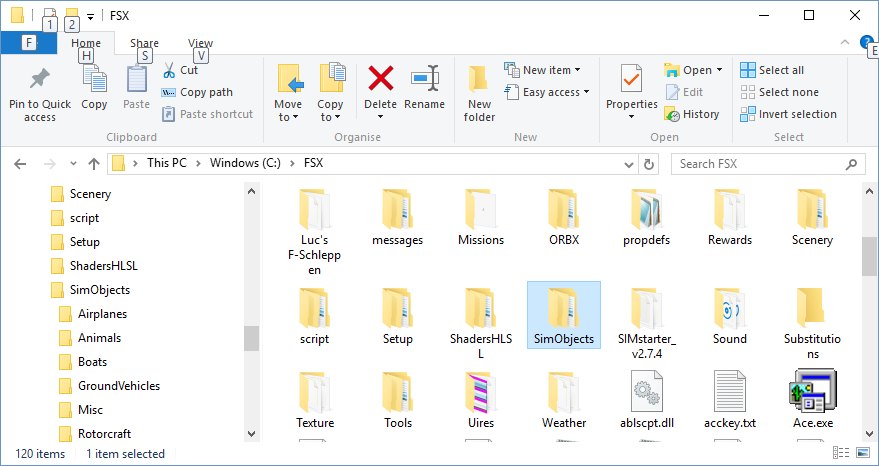The image size is (879, 466).
Task: Select ablscpt.dll file
Action: click(x=647, y=399)
